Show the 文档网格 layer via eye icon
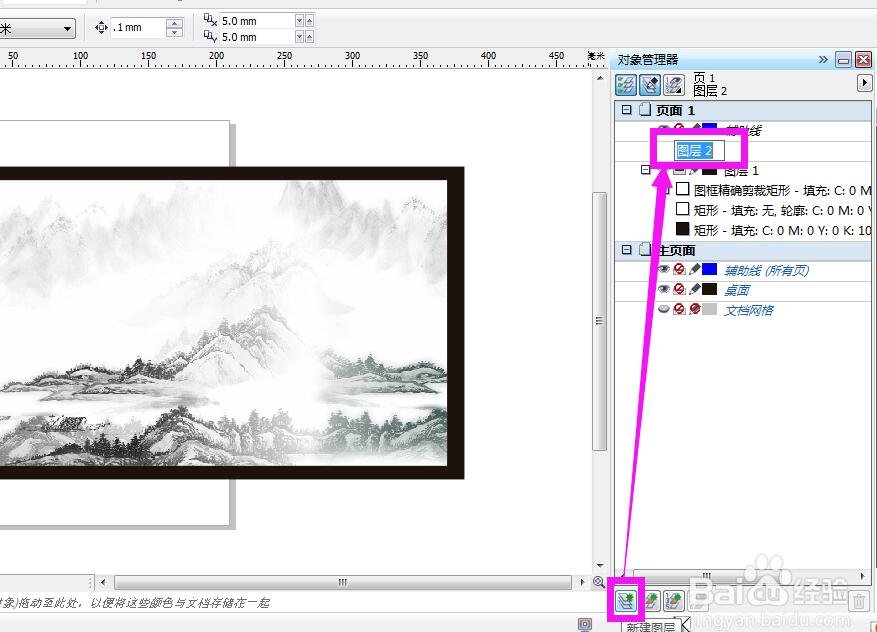877x632 pixels. point(664,310)
